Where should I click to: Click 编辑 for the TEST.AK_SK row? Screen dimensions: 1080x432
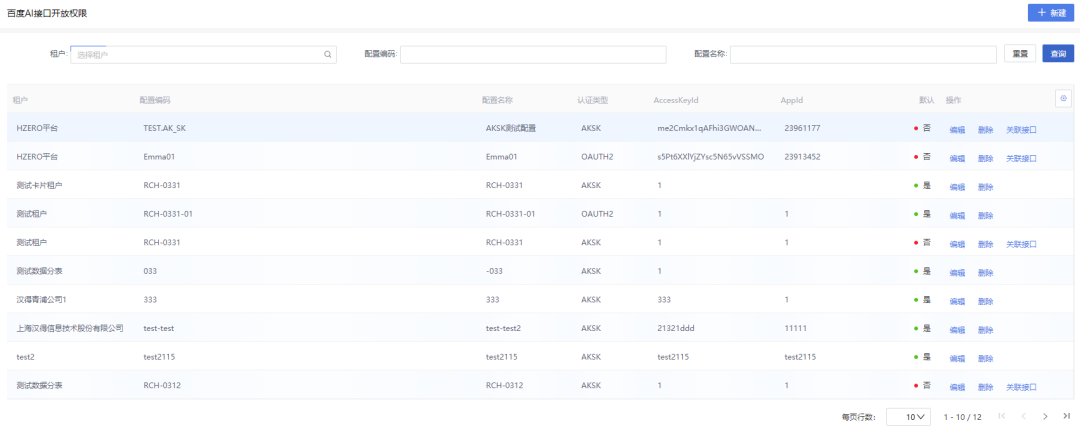click(x=957, y=129)
